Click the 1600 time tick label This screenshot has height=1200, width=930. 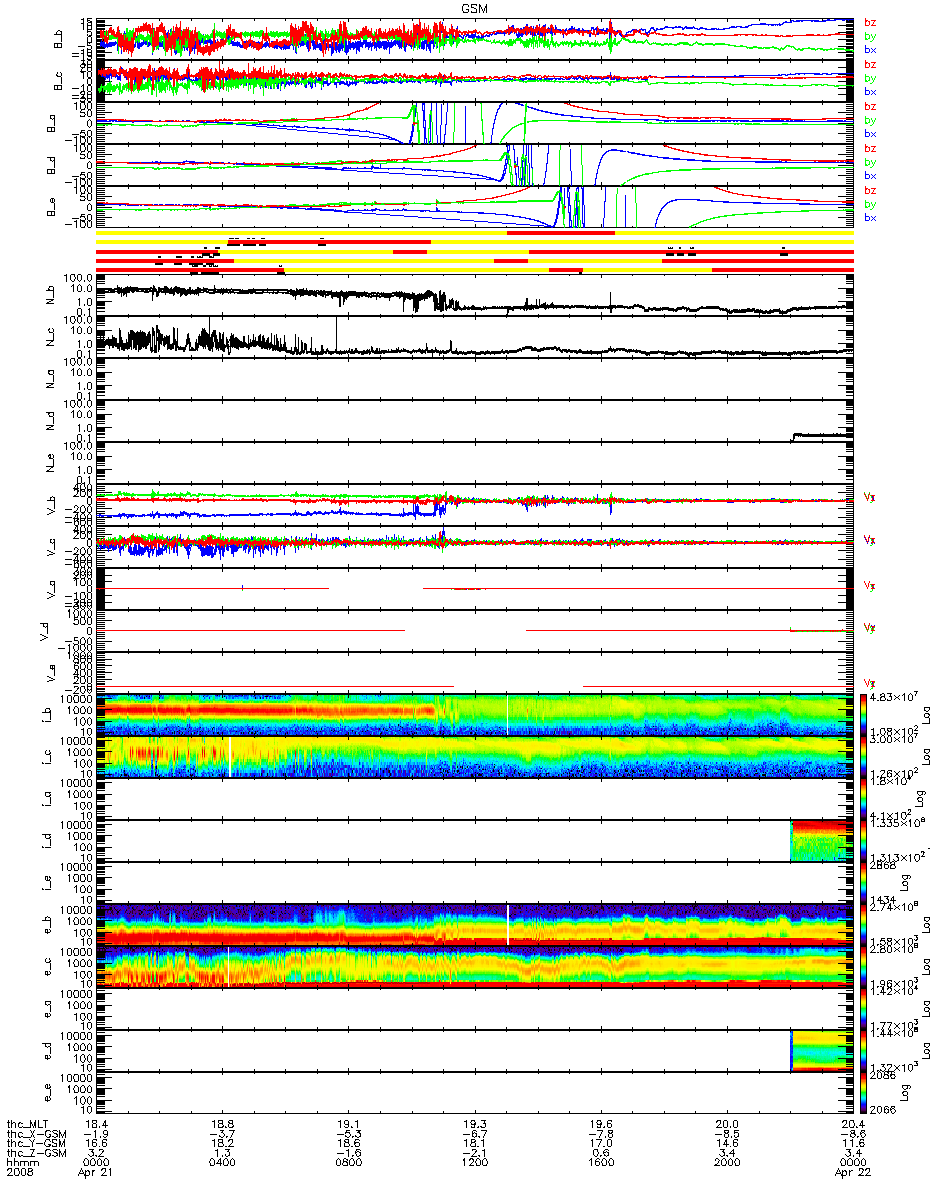click(601, 1161)
